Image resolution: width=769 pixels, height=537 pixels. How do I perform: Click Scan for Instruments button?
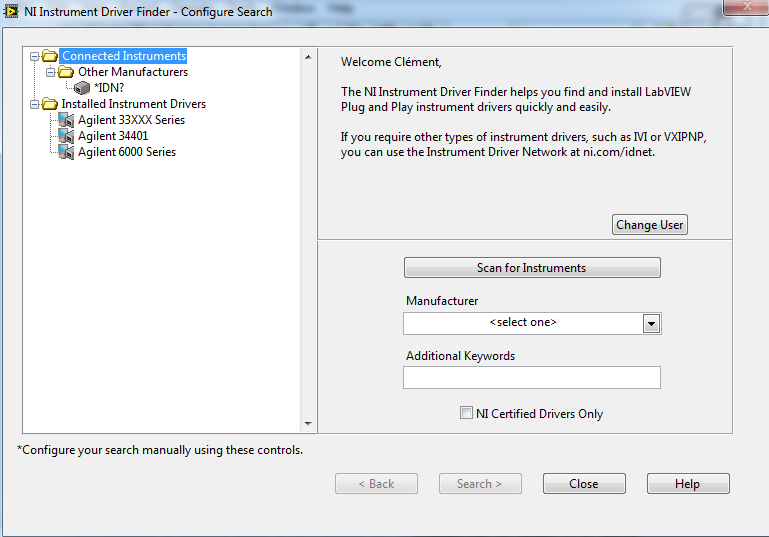tap(532, 268)
